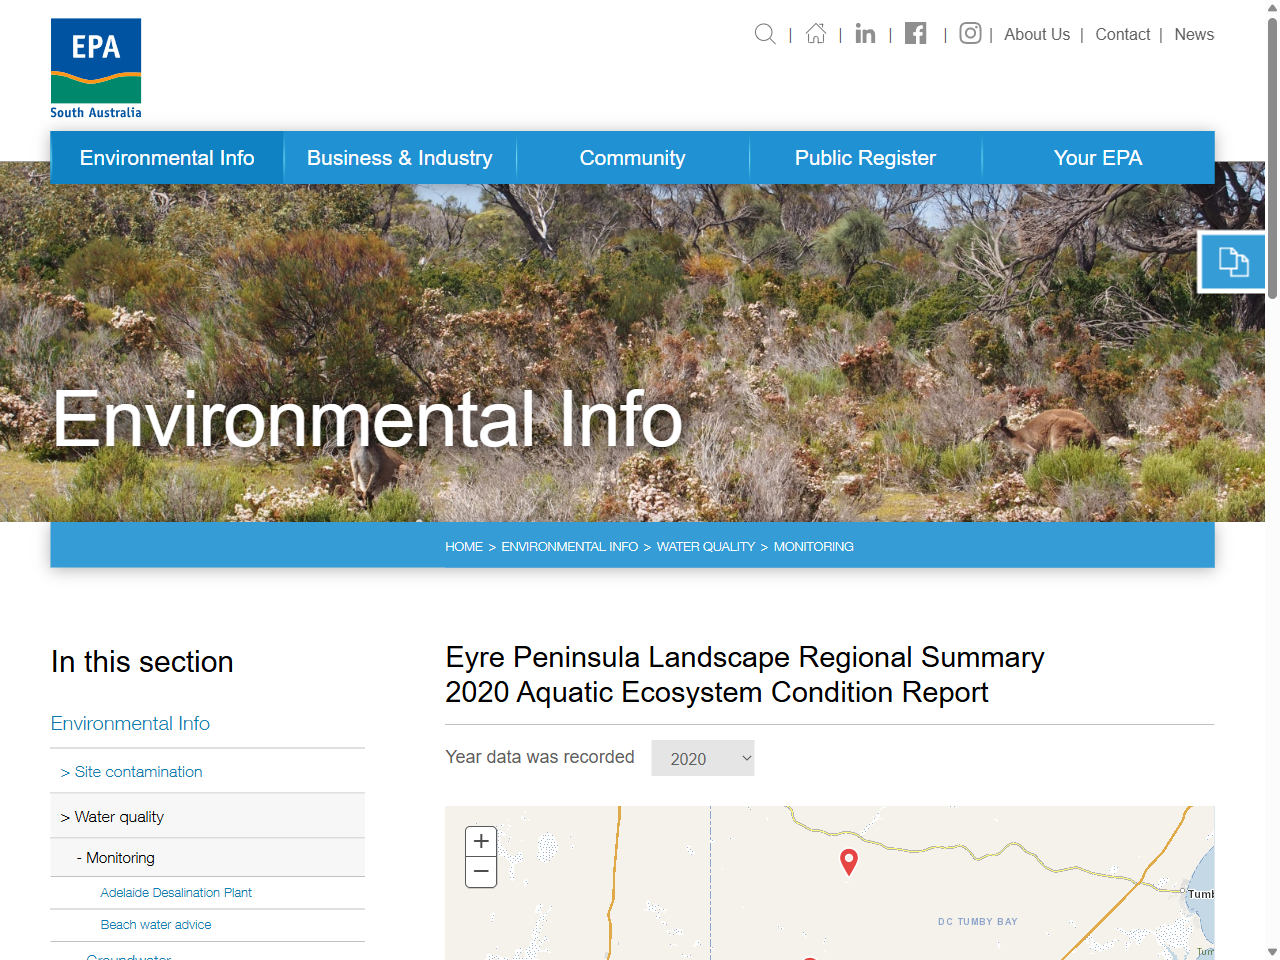Screen dimensions: 1280x960
Task: Open the Instagram icon link
Action: (x=969, y=33)
